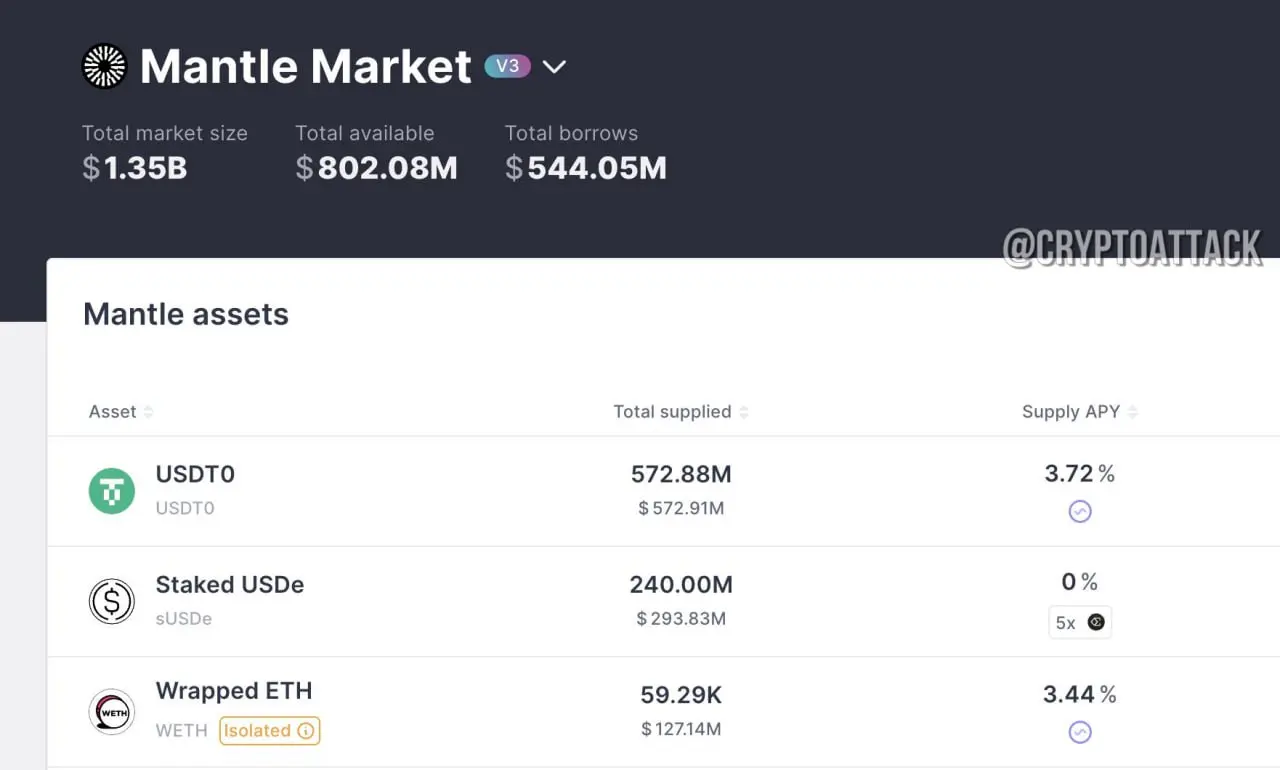The image size is (1280, 770).
Task: Click the 5x rewards badge for sUSDe
Action: tap(1080, 622)
